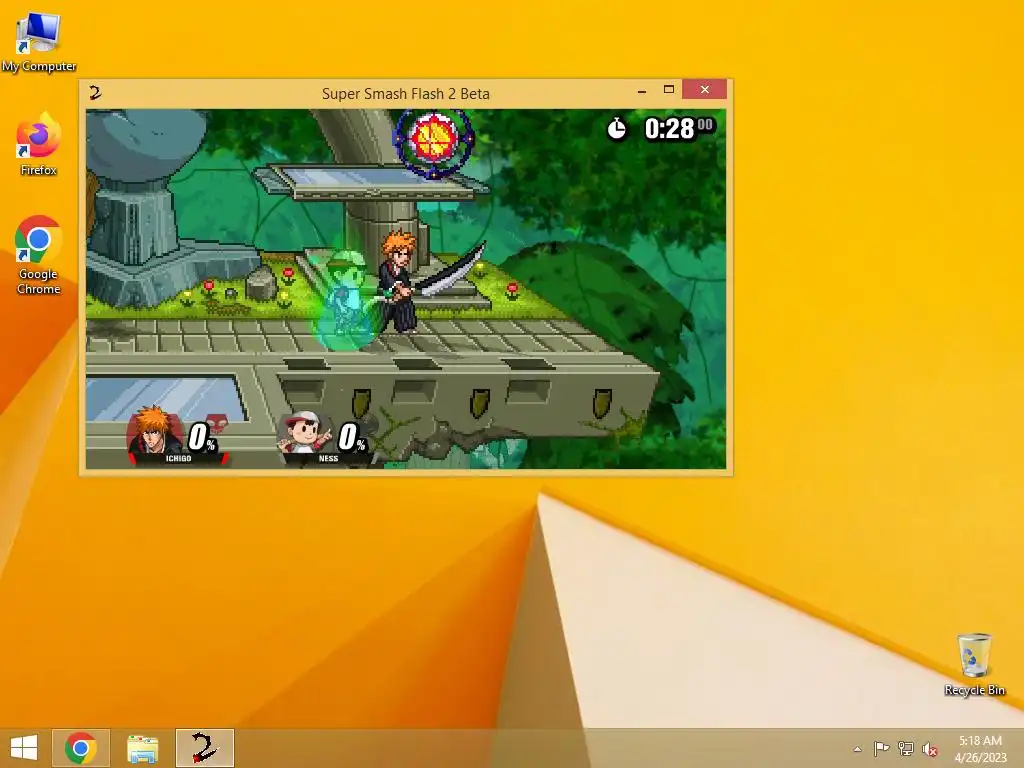Click the green glowing Ness character
Image resolution: width=1024 pixels, height=768 pixels.
click(x=345, y=300)
